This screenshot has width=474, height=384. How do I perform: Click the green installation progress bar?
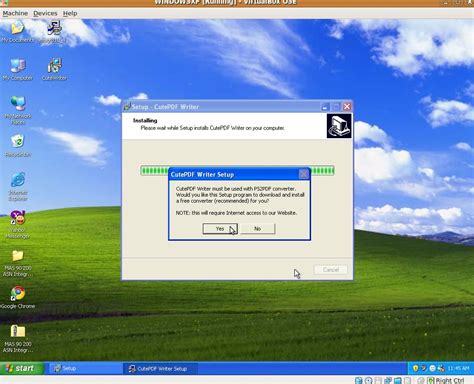(237, 171)
